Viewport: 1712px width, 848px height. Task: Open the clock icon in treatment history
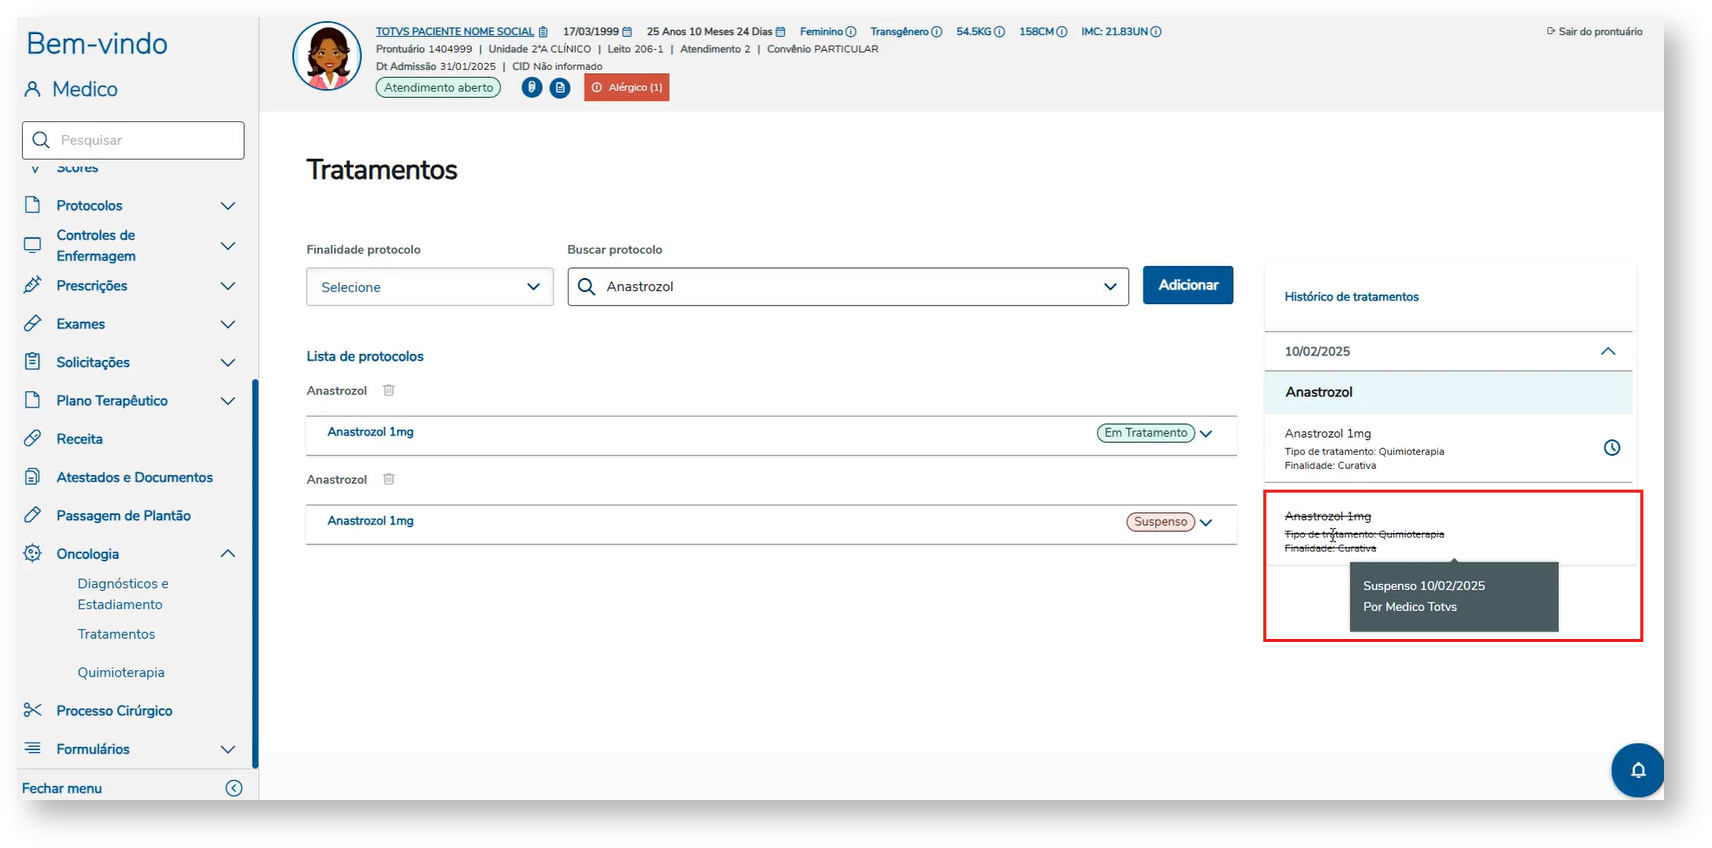pyautogui.click(x=1611, y=448)
